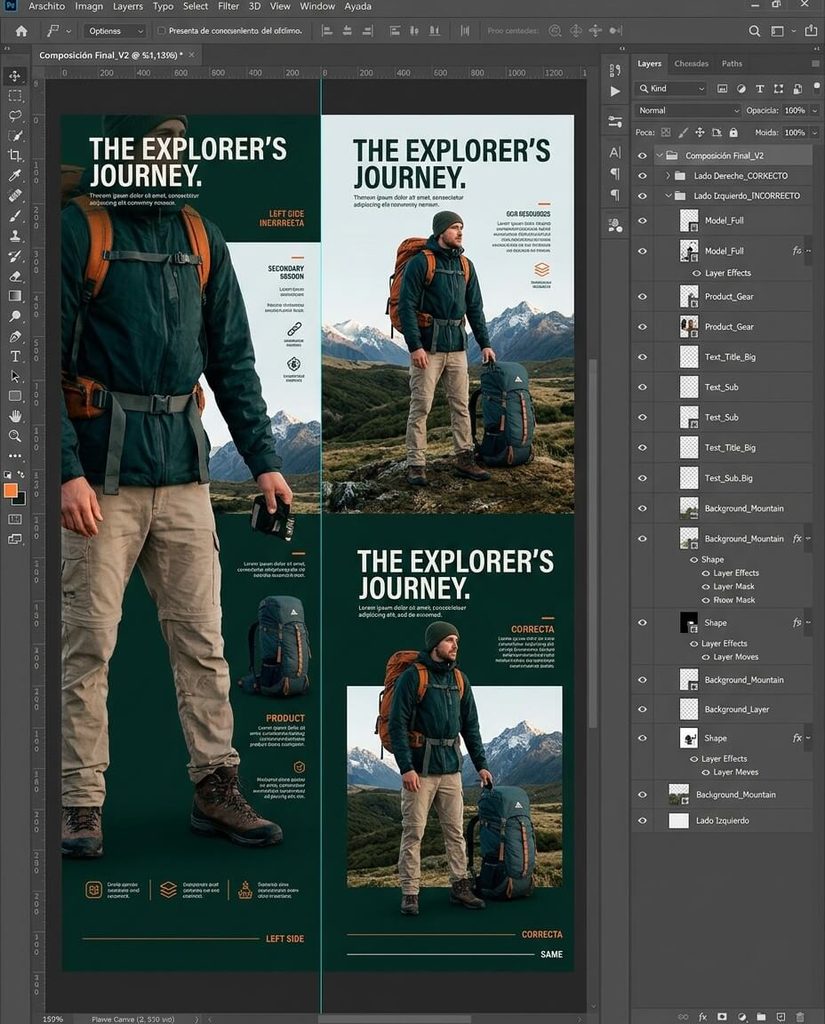Select the Zoom tool
Image resolution: width=825 pixels, height=1024 pixels.
click(15, 436)
